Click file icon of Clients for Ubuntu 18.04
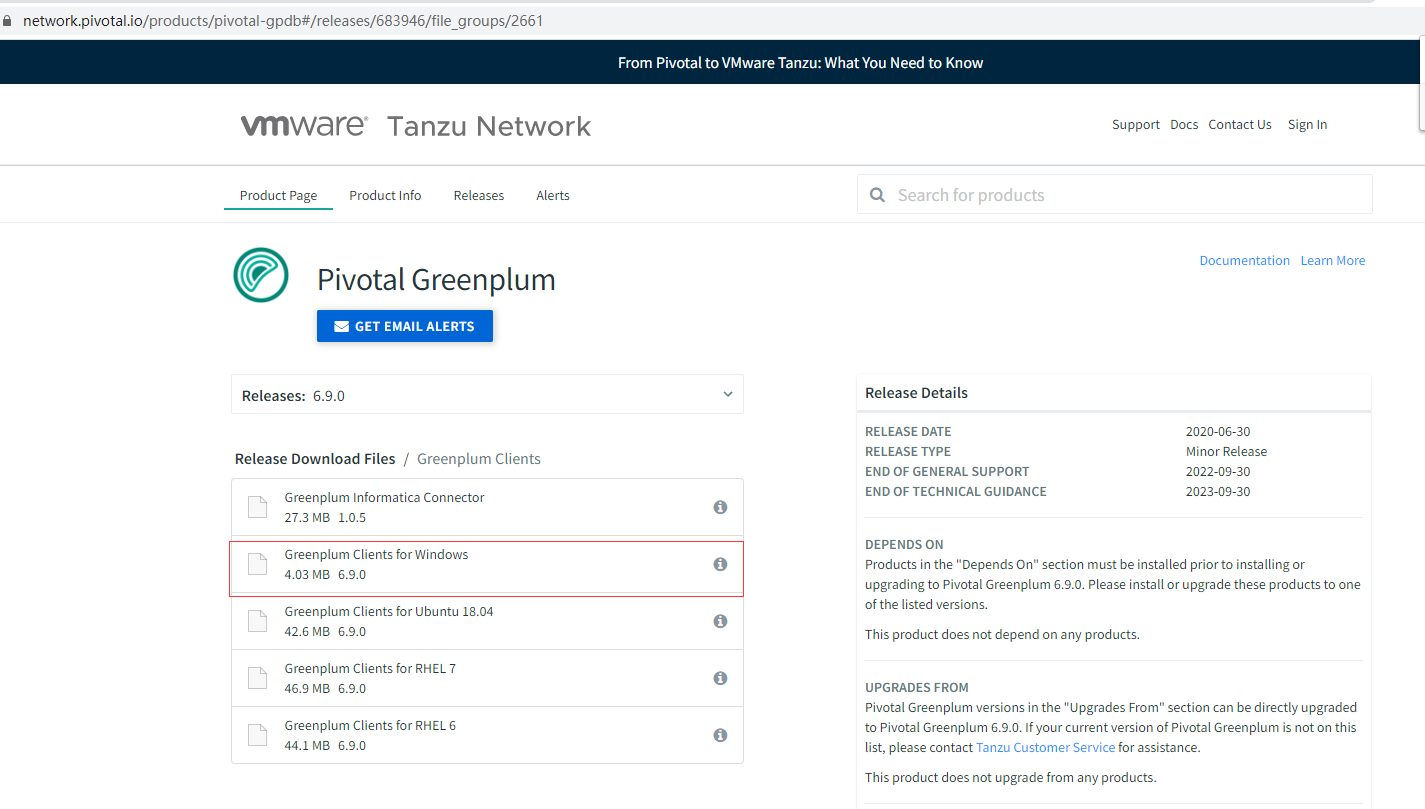 click(x=258, y=621)
